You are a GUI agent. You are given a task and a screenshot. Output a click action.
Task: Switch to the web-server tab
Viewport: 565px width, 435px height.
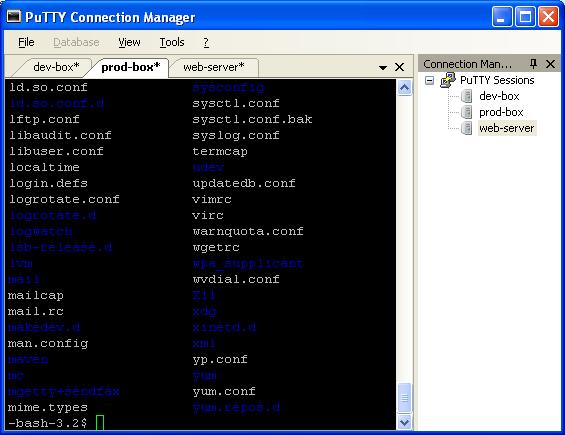point(214,67)
